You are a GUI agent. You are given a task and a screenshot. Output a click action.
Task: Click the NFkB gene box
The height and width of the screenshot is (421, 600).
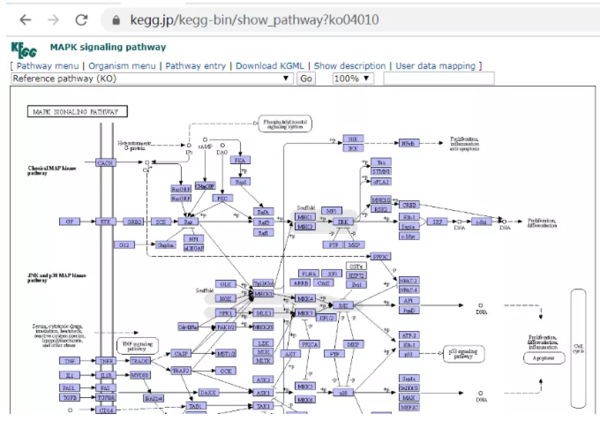408,144
